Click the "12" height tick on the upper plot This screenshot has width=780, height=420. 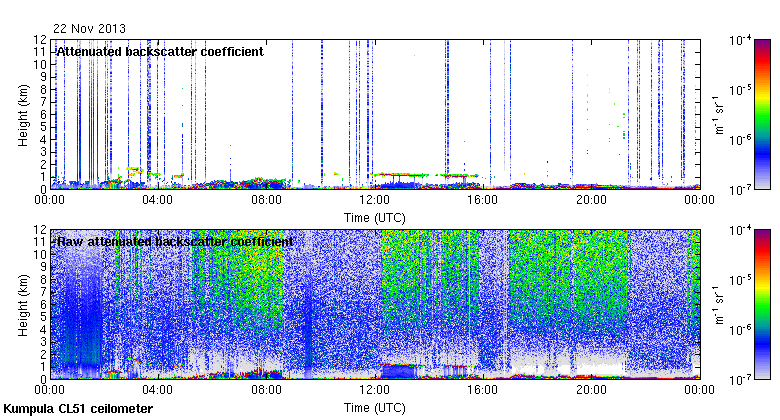pos(41,40)
